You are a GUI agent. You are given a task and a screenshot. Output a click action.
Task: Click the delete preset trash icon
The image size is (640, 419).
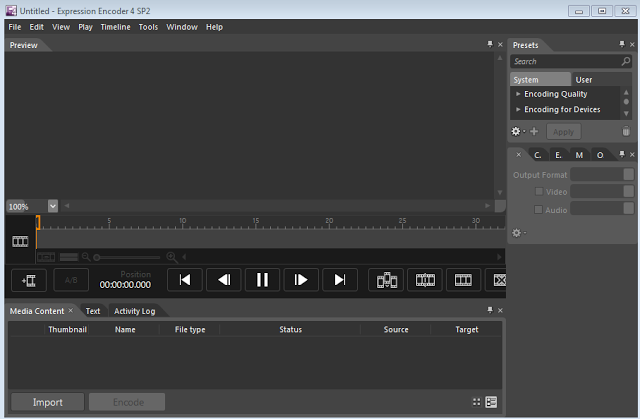(x=626, y=131)
